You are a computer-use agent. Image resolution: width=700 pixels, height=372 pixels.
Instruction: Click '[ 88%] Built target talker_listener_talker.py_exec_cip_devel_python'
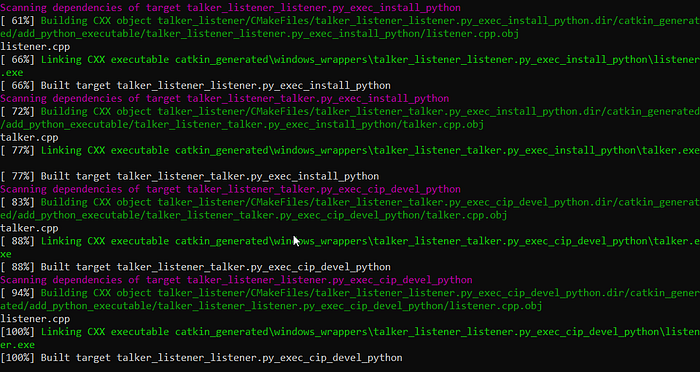(x=196, y=267)
